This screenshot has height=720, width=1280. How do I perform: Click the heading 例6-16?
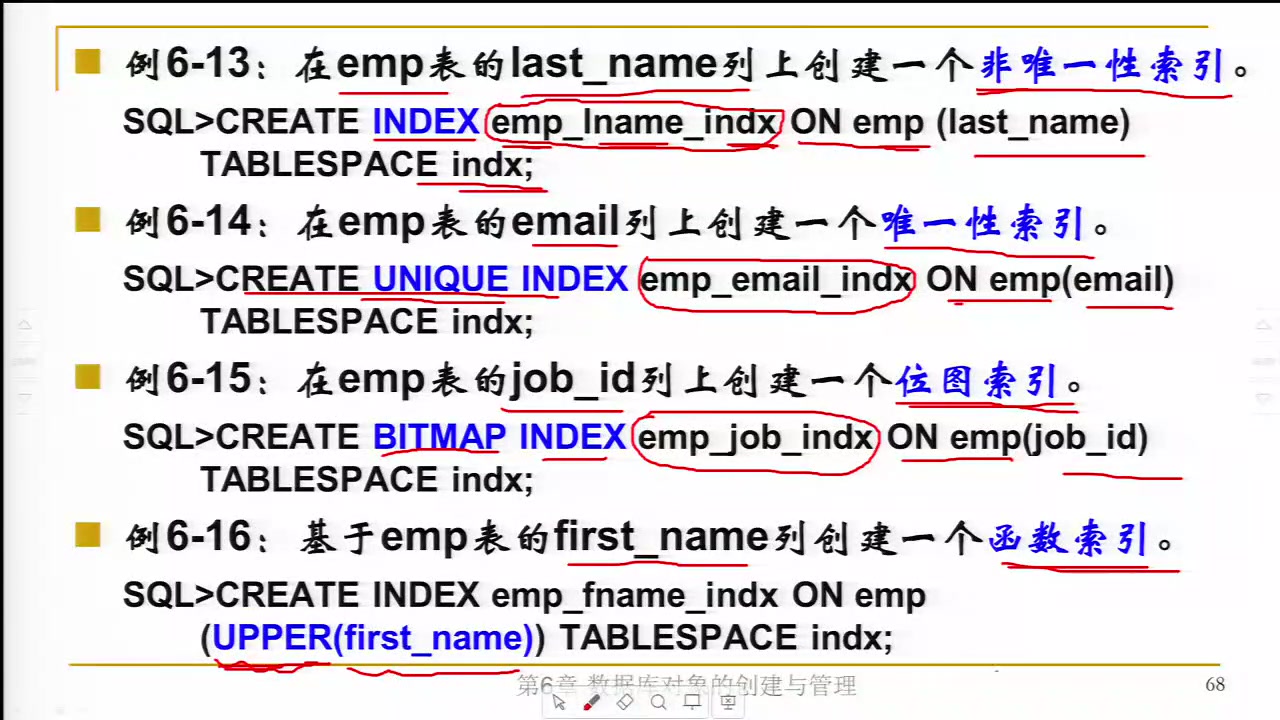188,538
